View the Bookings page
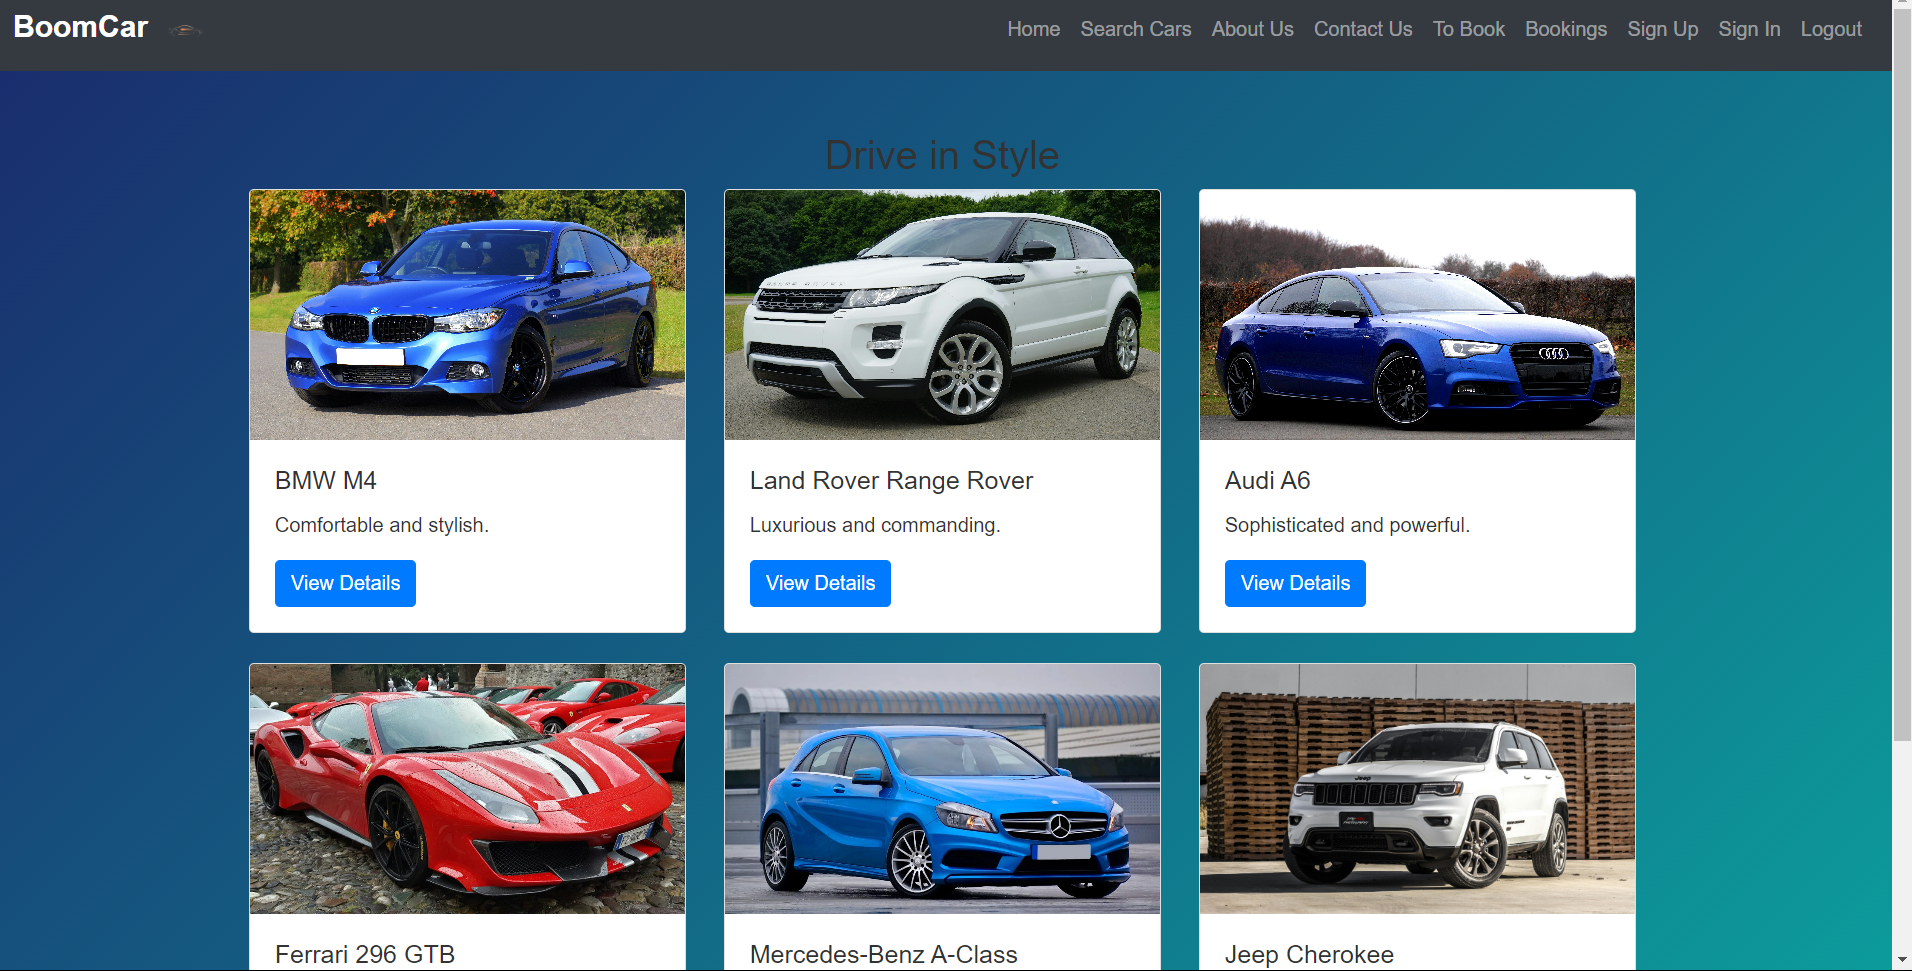Screen dimensions: 1912x971 click(1565, 30)
